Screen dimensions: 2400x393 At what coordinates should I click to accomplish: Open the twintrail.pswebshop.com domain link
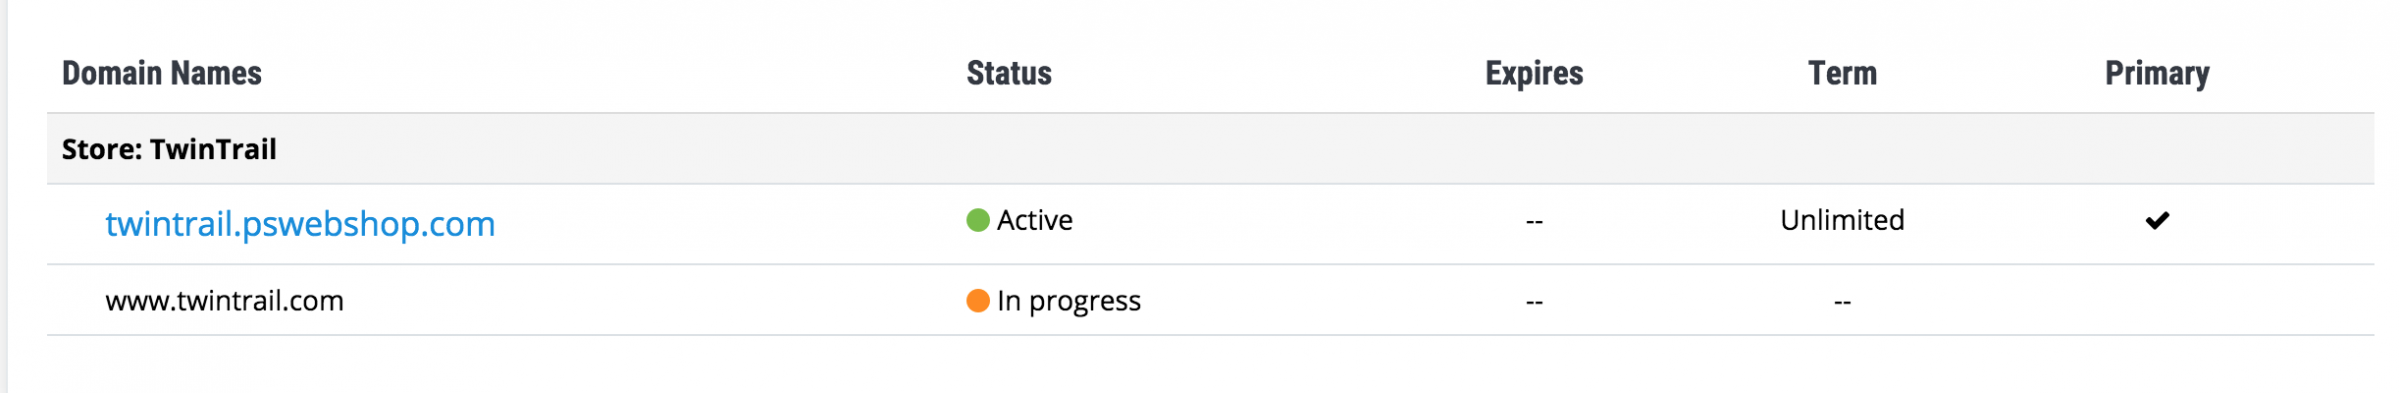[300, 224]
